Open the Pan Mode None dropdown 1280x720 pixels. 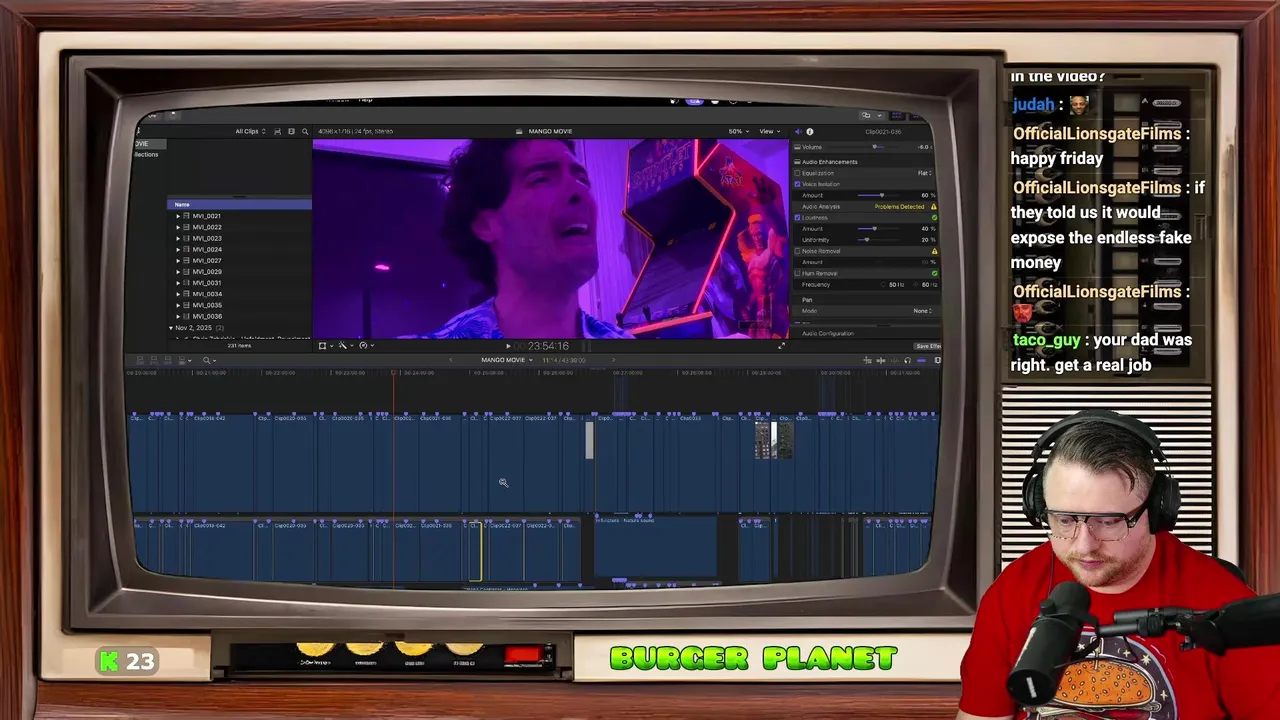point(922,311)
